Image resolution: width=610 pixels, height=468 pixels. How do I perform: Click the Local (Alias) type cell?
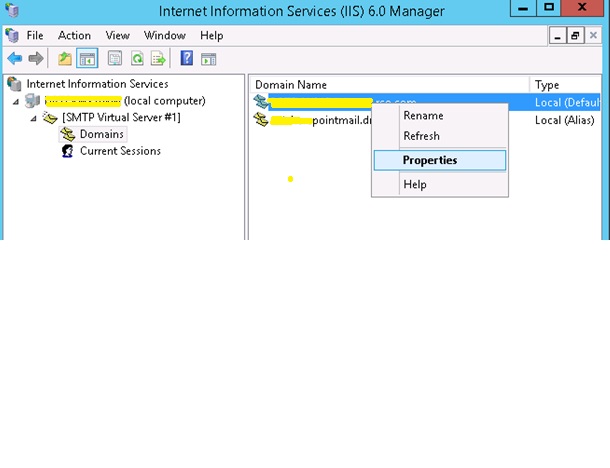tap(564, 120)
